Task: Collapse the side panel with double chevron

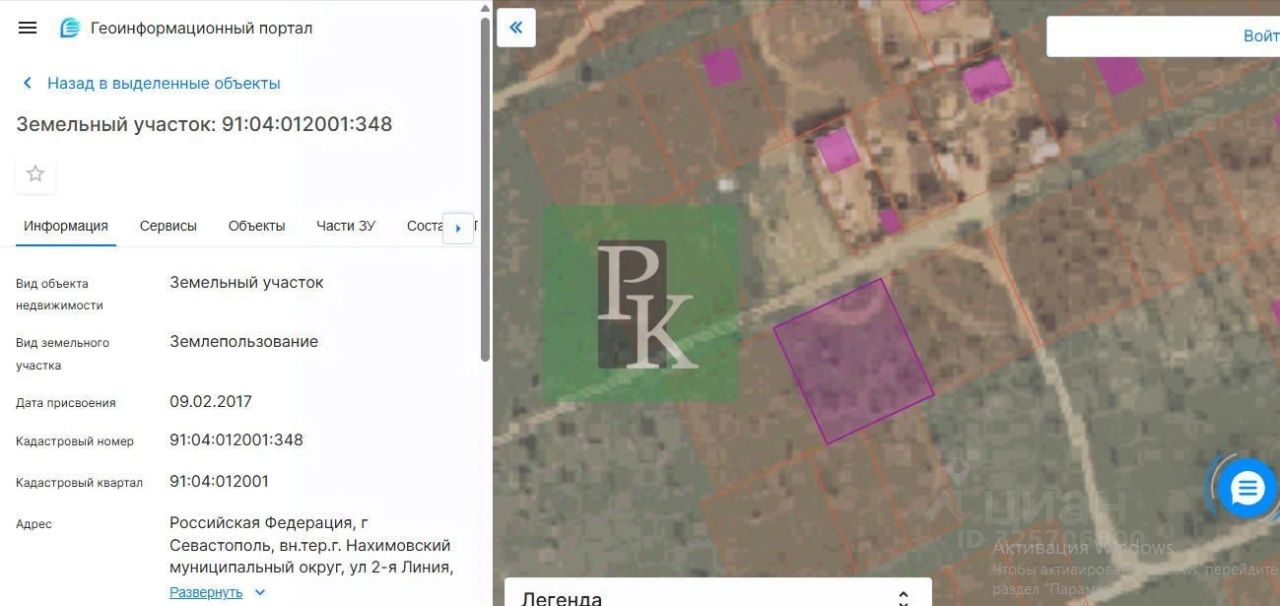Action: tap(516, 28)
